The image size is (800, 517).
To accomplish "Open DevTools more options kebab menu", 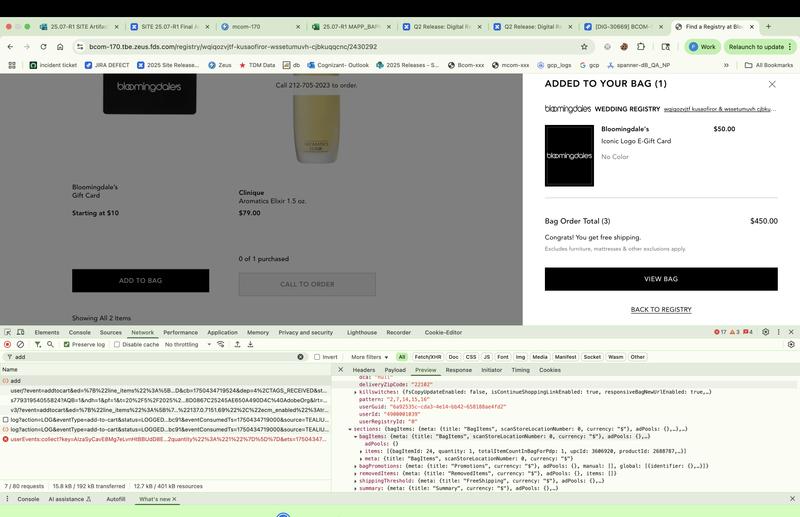I will (x=779, y=332).
